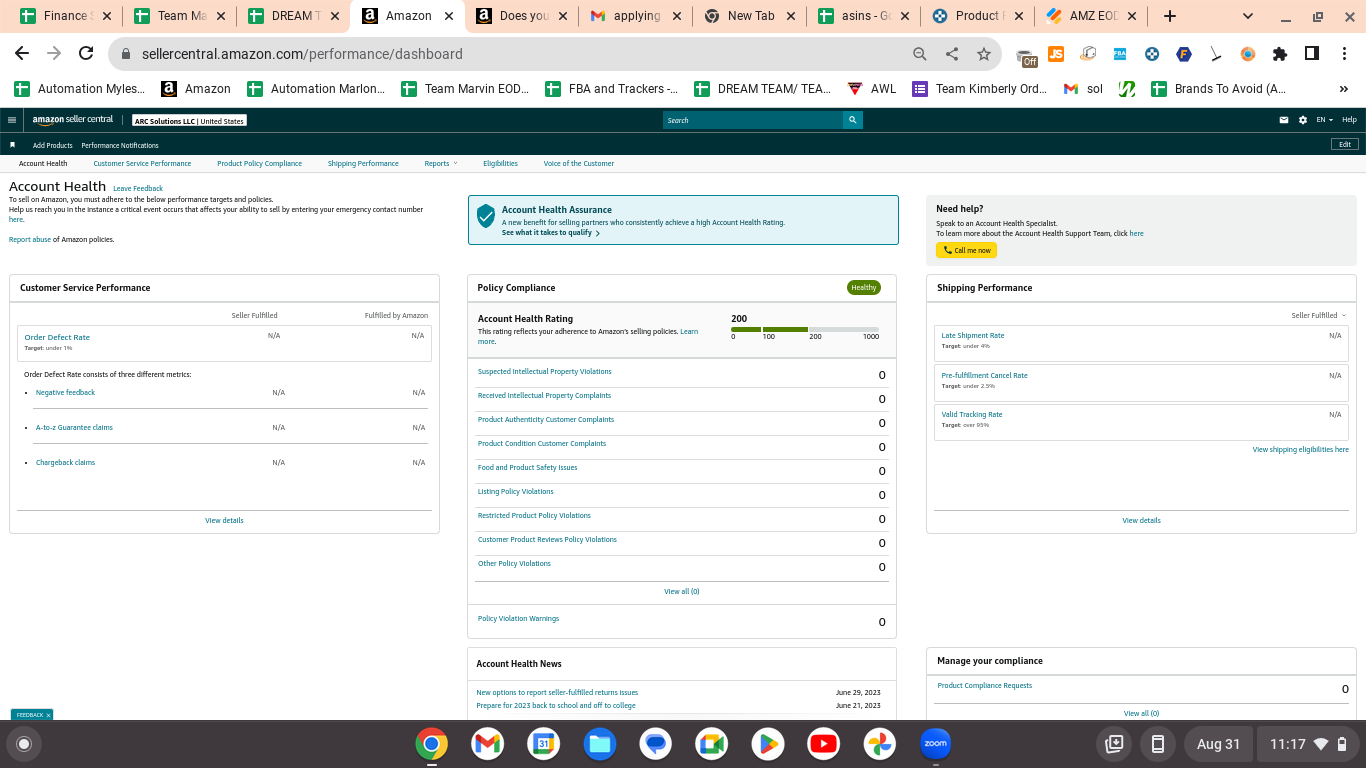
Task: Open the Seller Central hamburger menu
Action: (12, 120)
